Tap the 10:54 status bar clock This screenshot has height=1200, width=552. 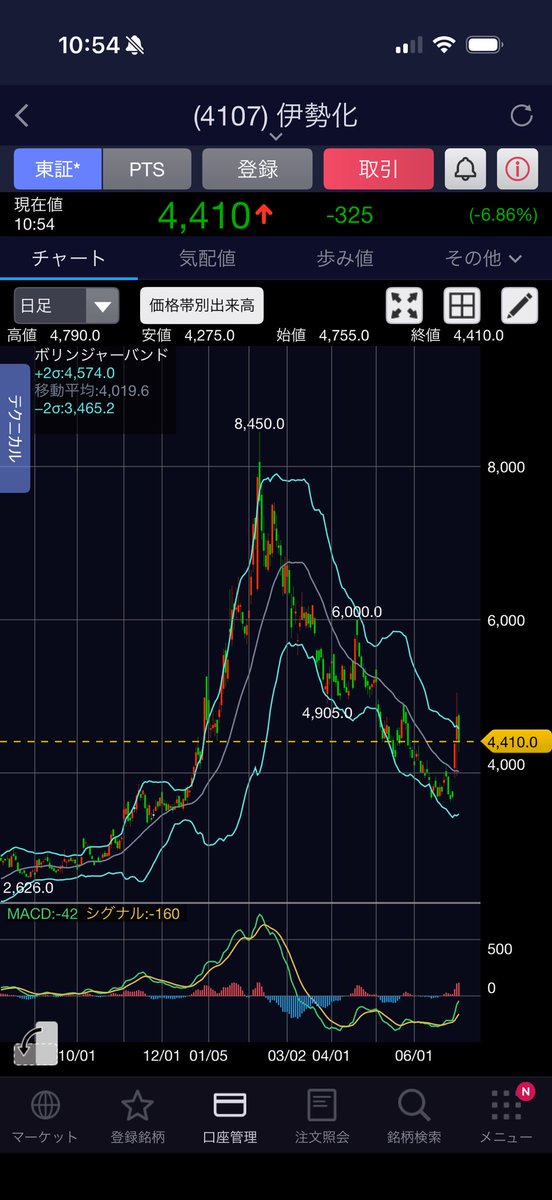point(89,45)
